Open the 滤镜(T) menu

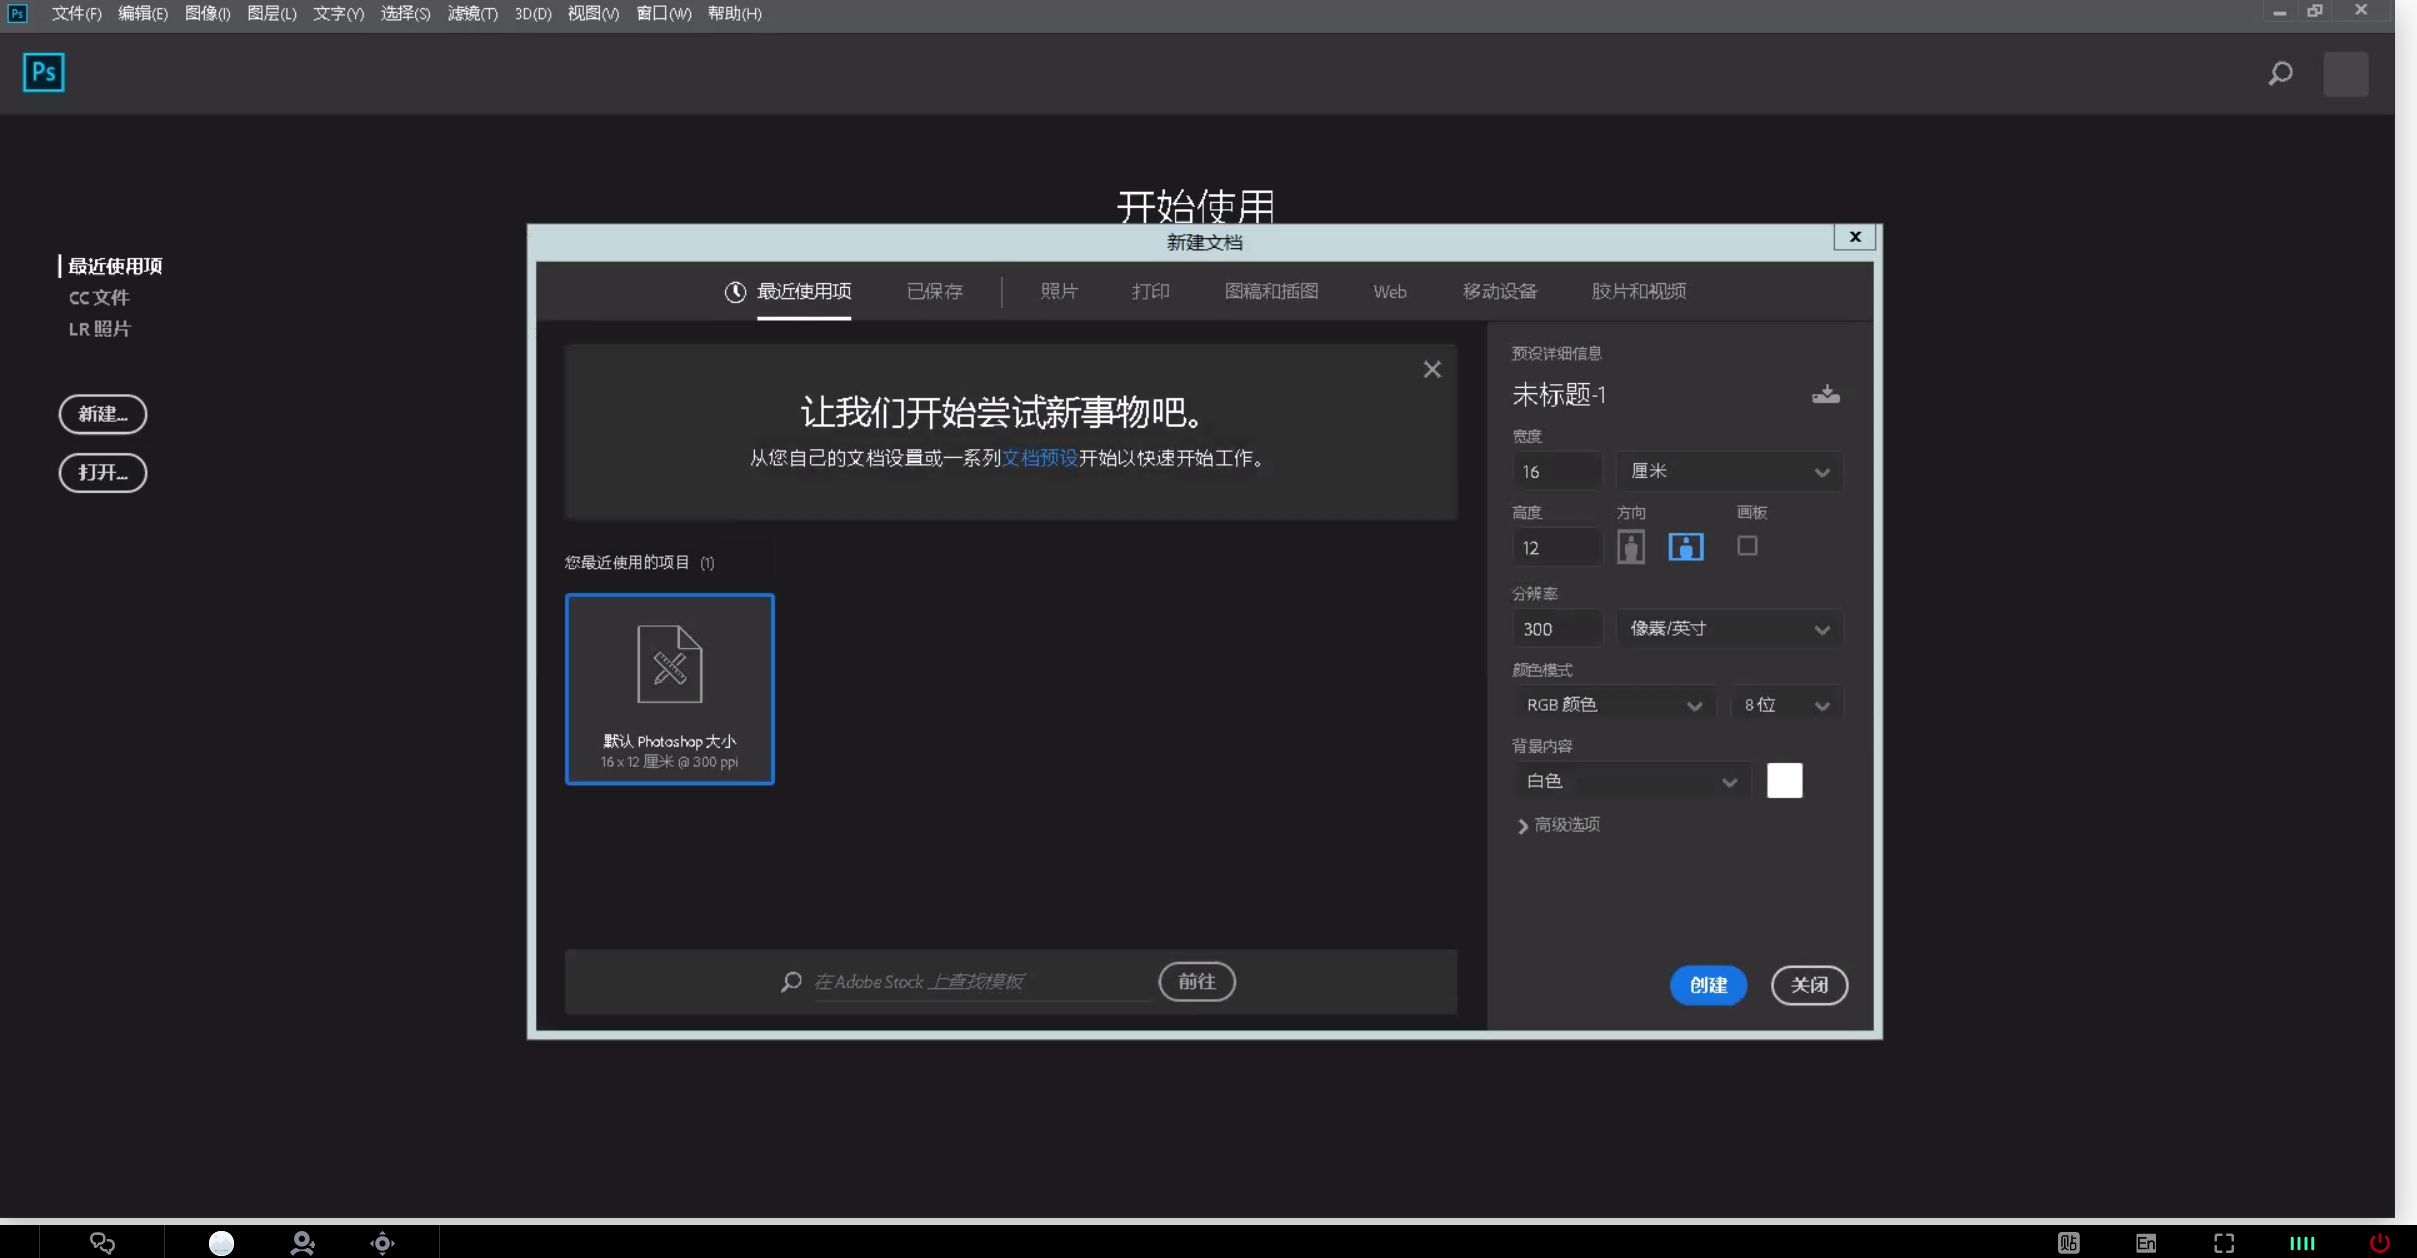click(x=472, y=13)
